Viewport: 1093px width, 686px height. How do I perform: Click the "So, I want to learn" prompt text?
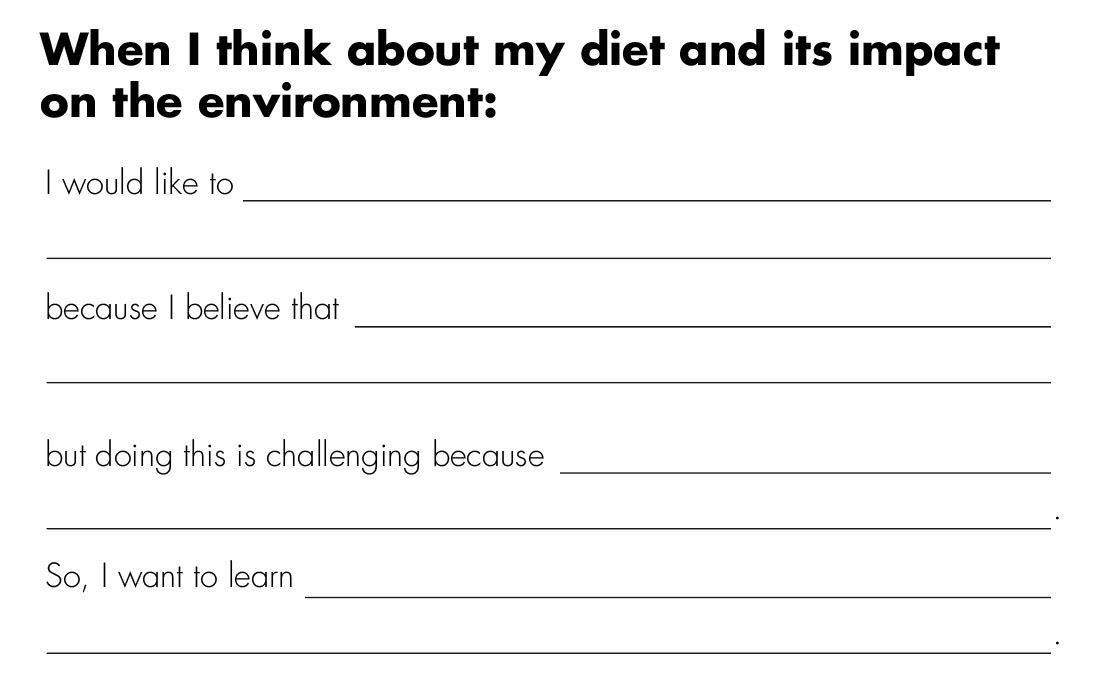tap(169, 577)
